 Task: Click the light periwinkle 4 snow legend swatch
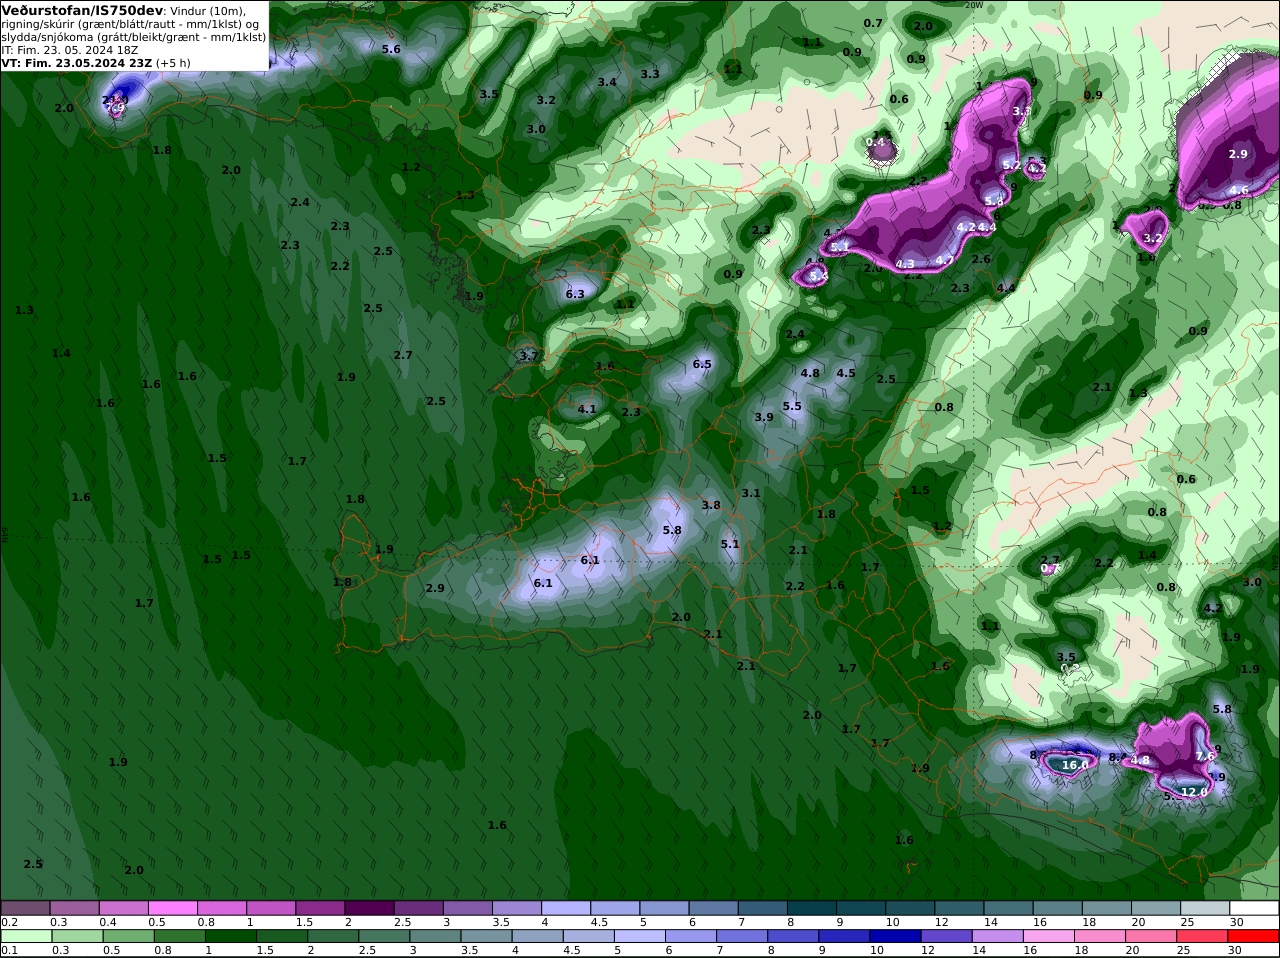(566, 908)
